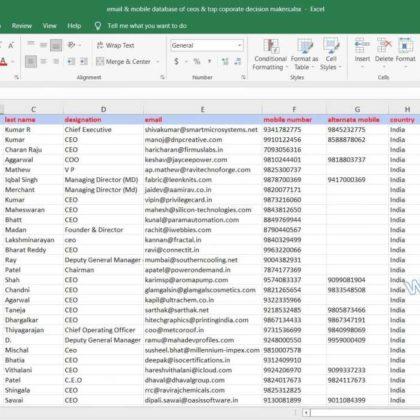Toggle Wrap Text

point(115,45)
